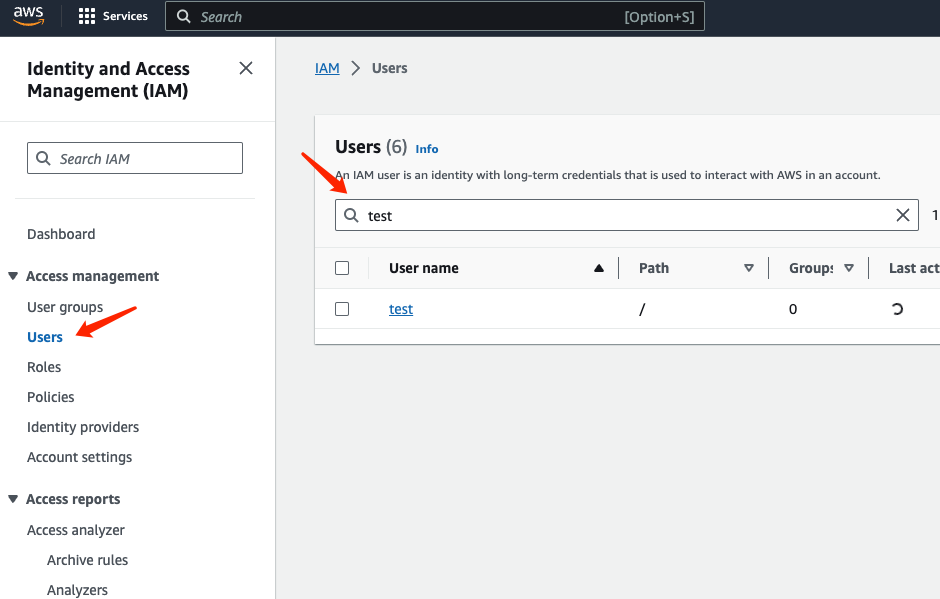Open User groups in sidebar

(65, 307)
